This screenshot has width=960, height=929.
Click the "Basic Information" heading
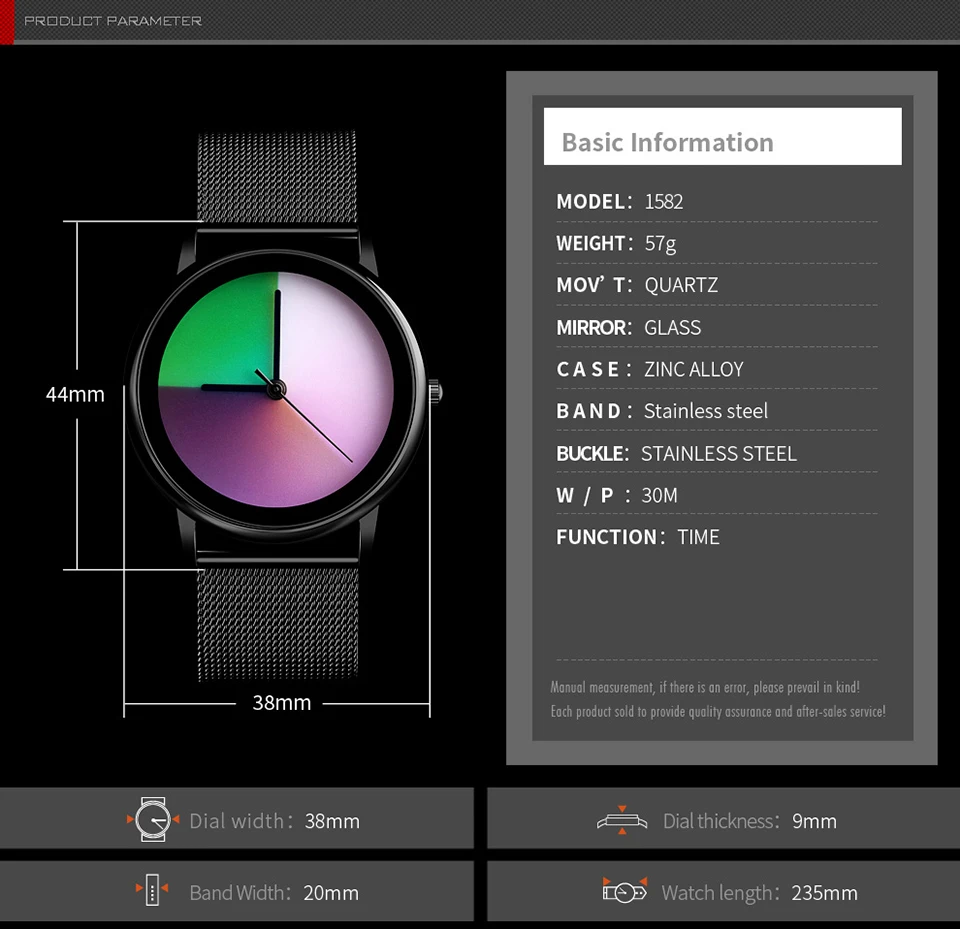click(667, 142)
